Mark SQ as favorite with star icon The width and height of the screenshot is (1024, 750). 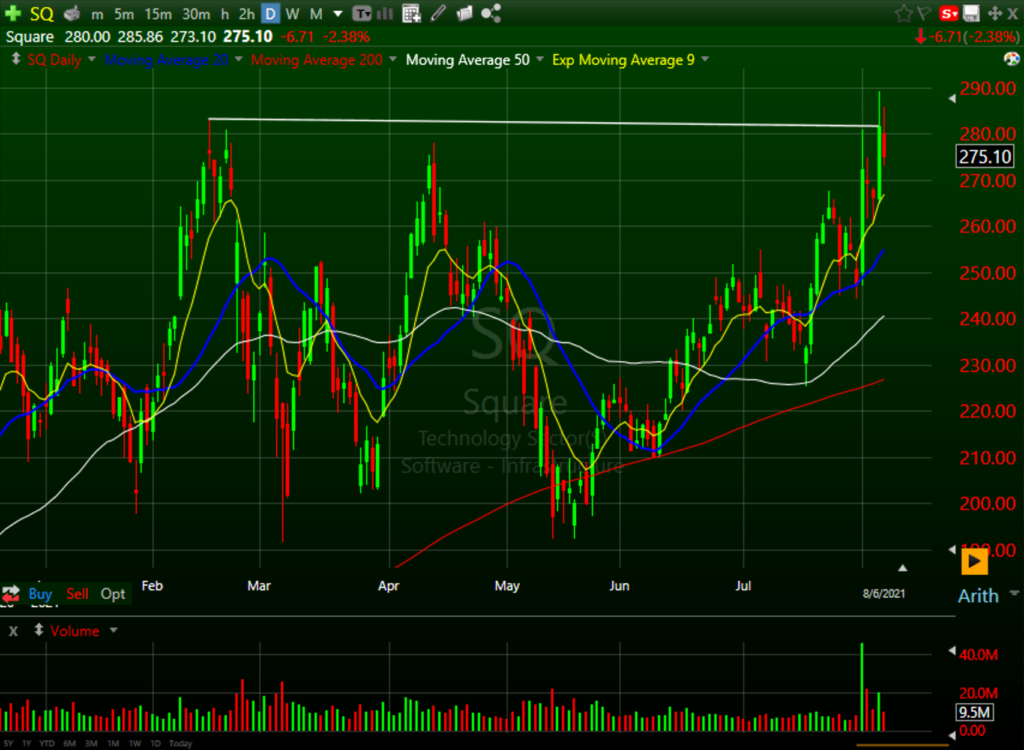[x=903, y=13]
